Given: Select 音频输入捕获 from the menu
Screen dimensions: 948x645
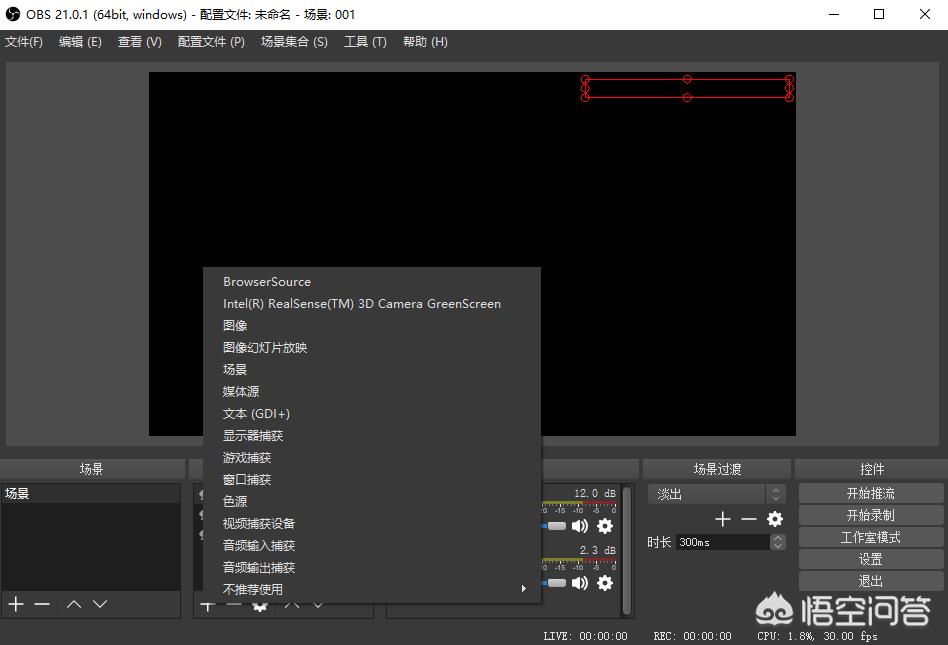Looking at the screenshot, I should (372, 545).
